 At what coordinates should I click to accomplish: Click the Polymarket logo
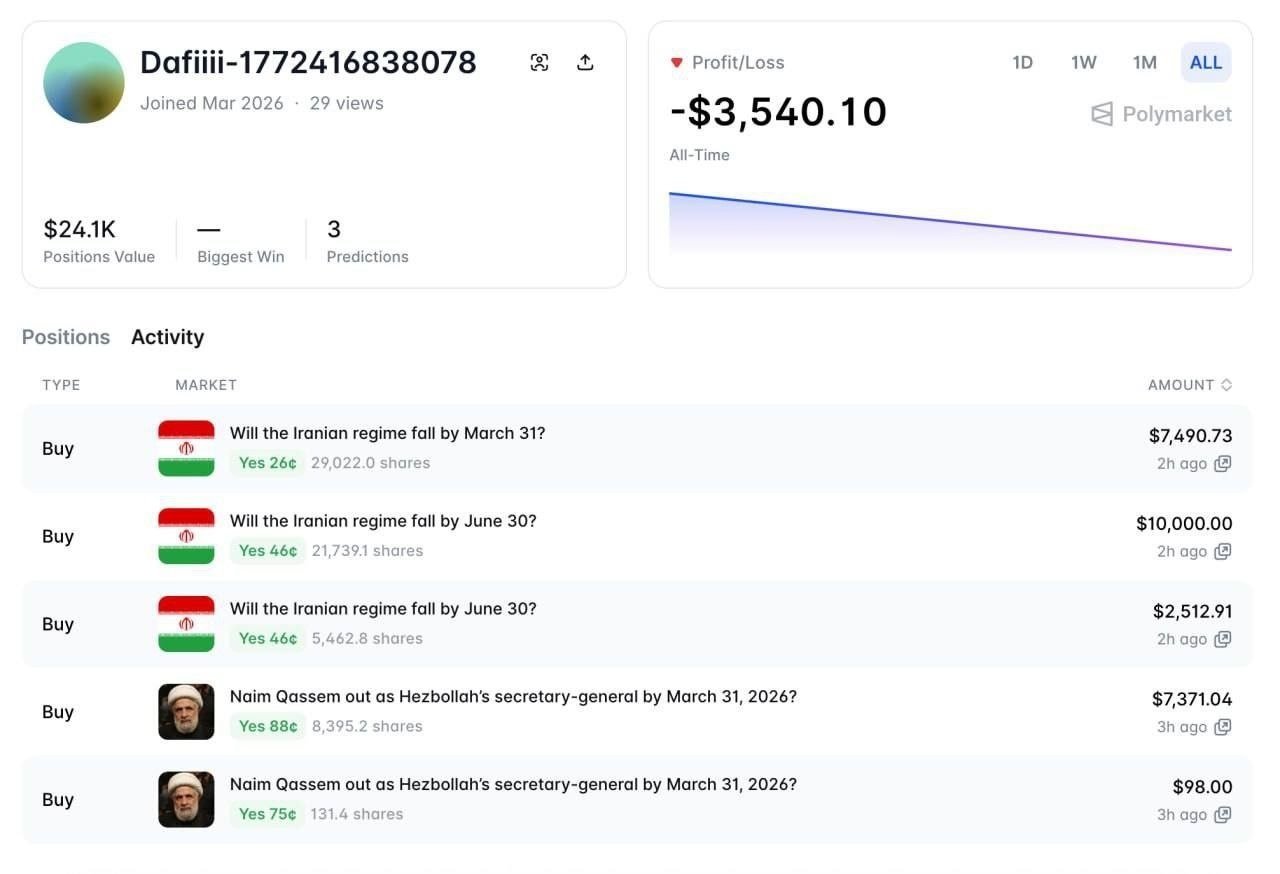pyautogui.click(x=1161, y=114)
